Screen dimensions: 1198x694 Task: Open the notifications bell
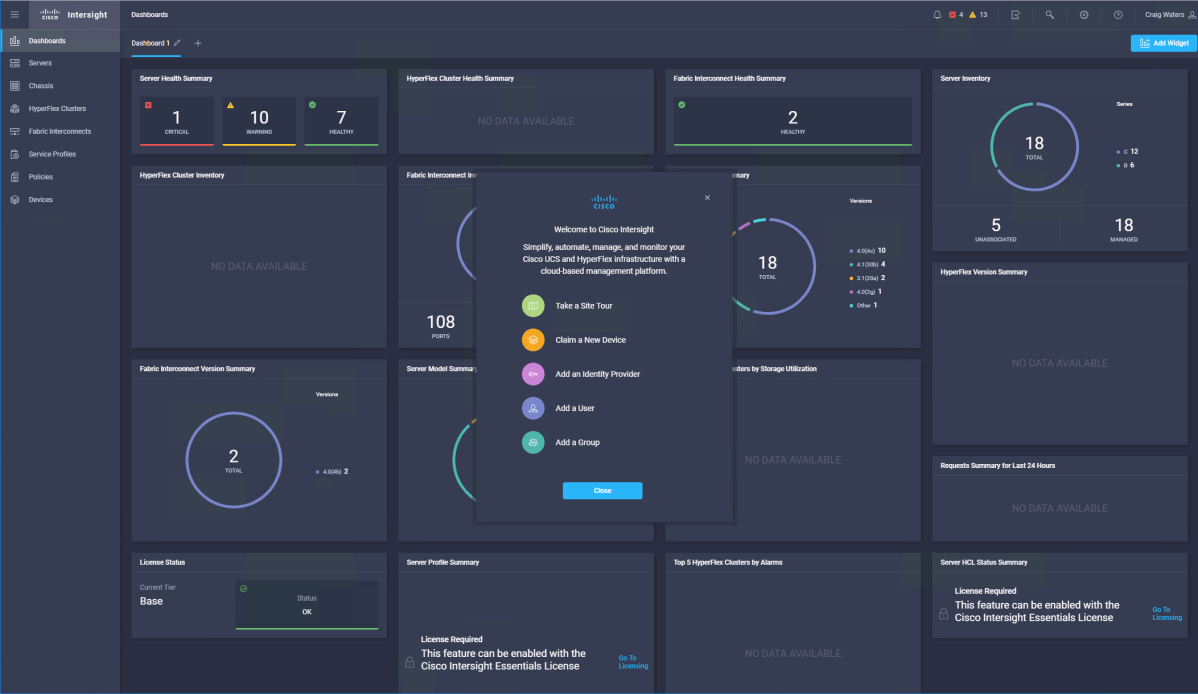935,14
